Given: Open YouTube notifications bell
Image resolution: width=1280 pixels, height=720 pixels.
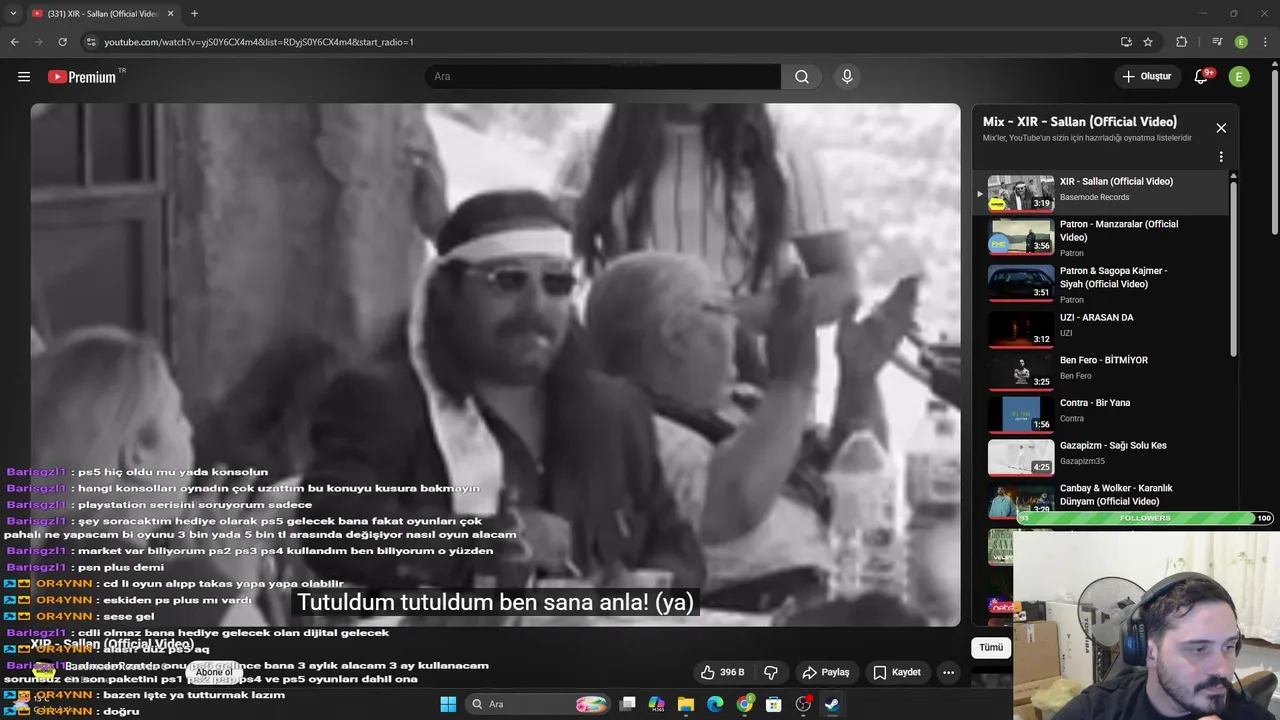Looking at the screenshot, I should pyautogui.click(x=1202, y=77).
